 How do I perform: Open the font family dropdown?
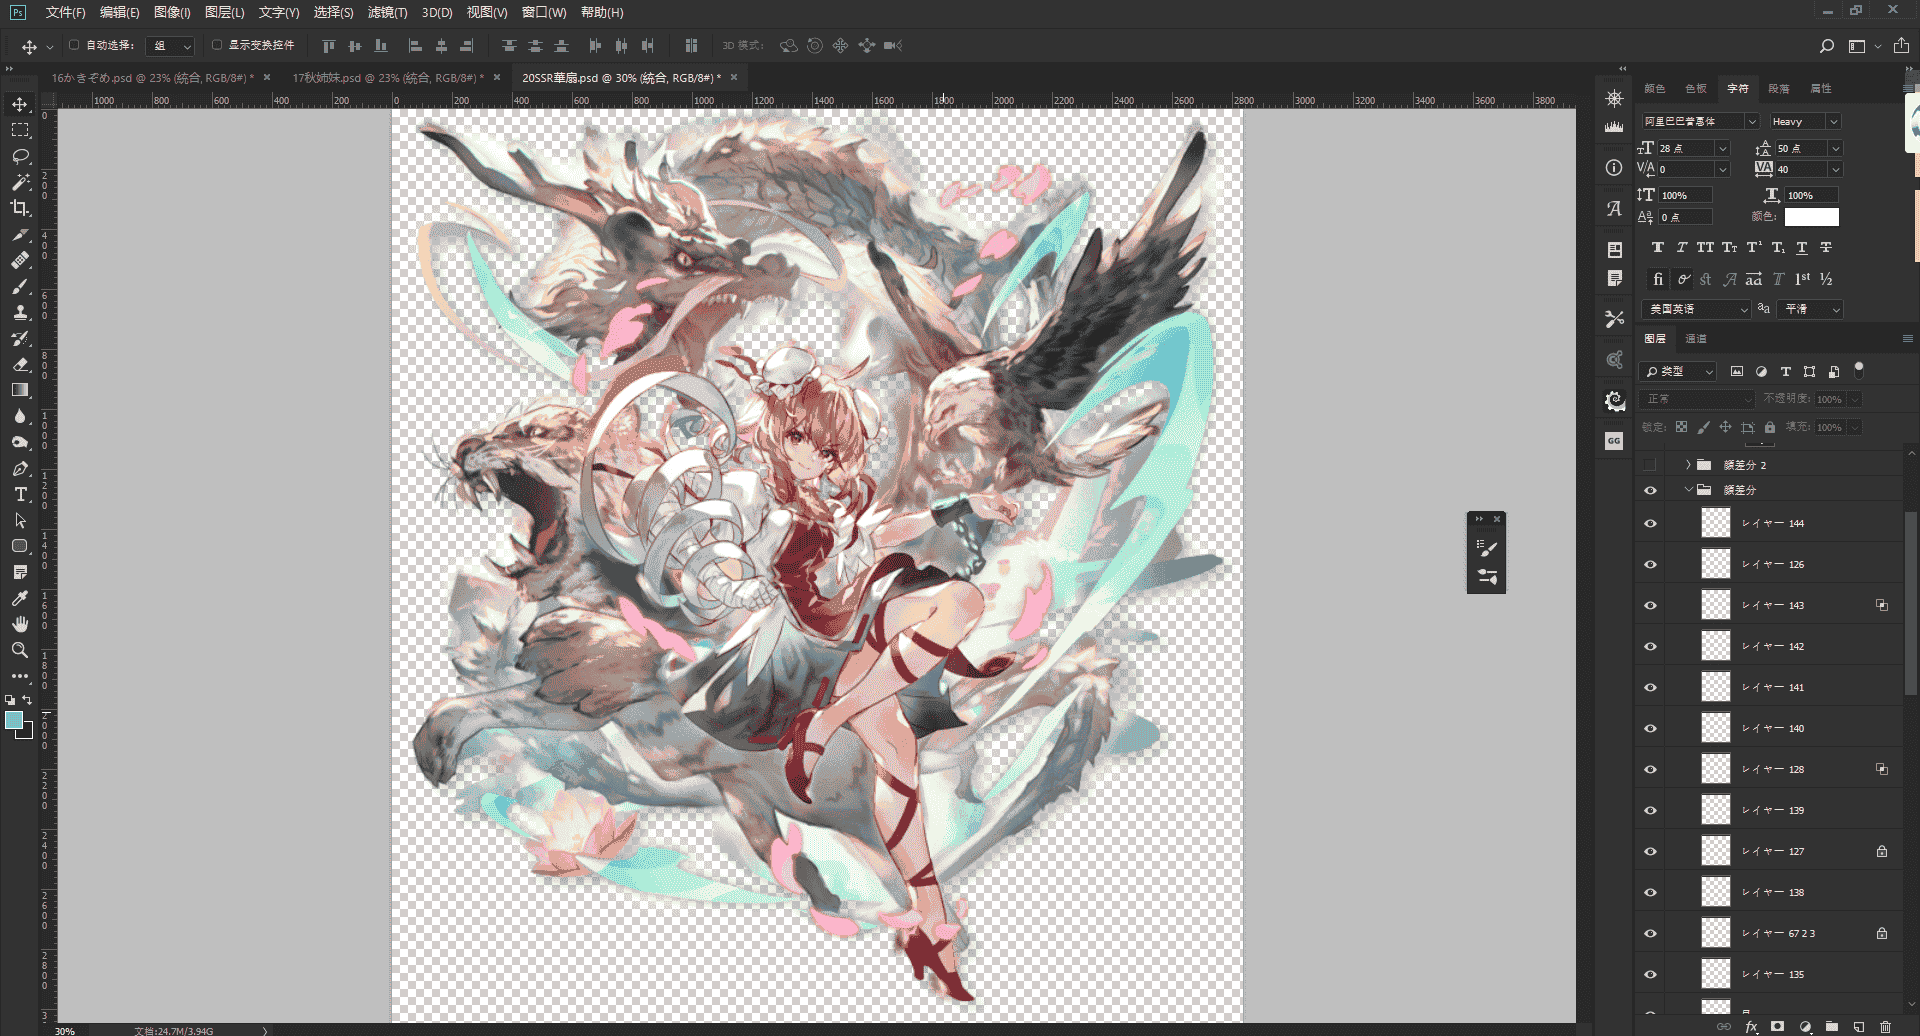pyautogui.click(x=1752, y=121)
